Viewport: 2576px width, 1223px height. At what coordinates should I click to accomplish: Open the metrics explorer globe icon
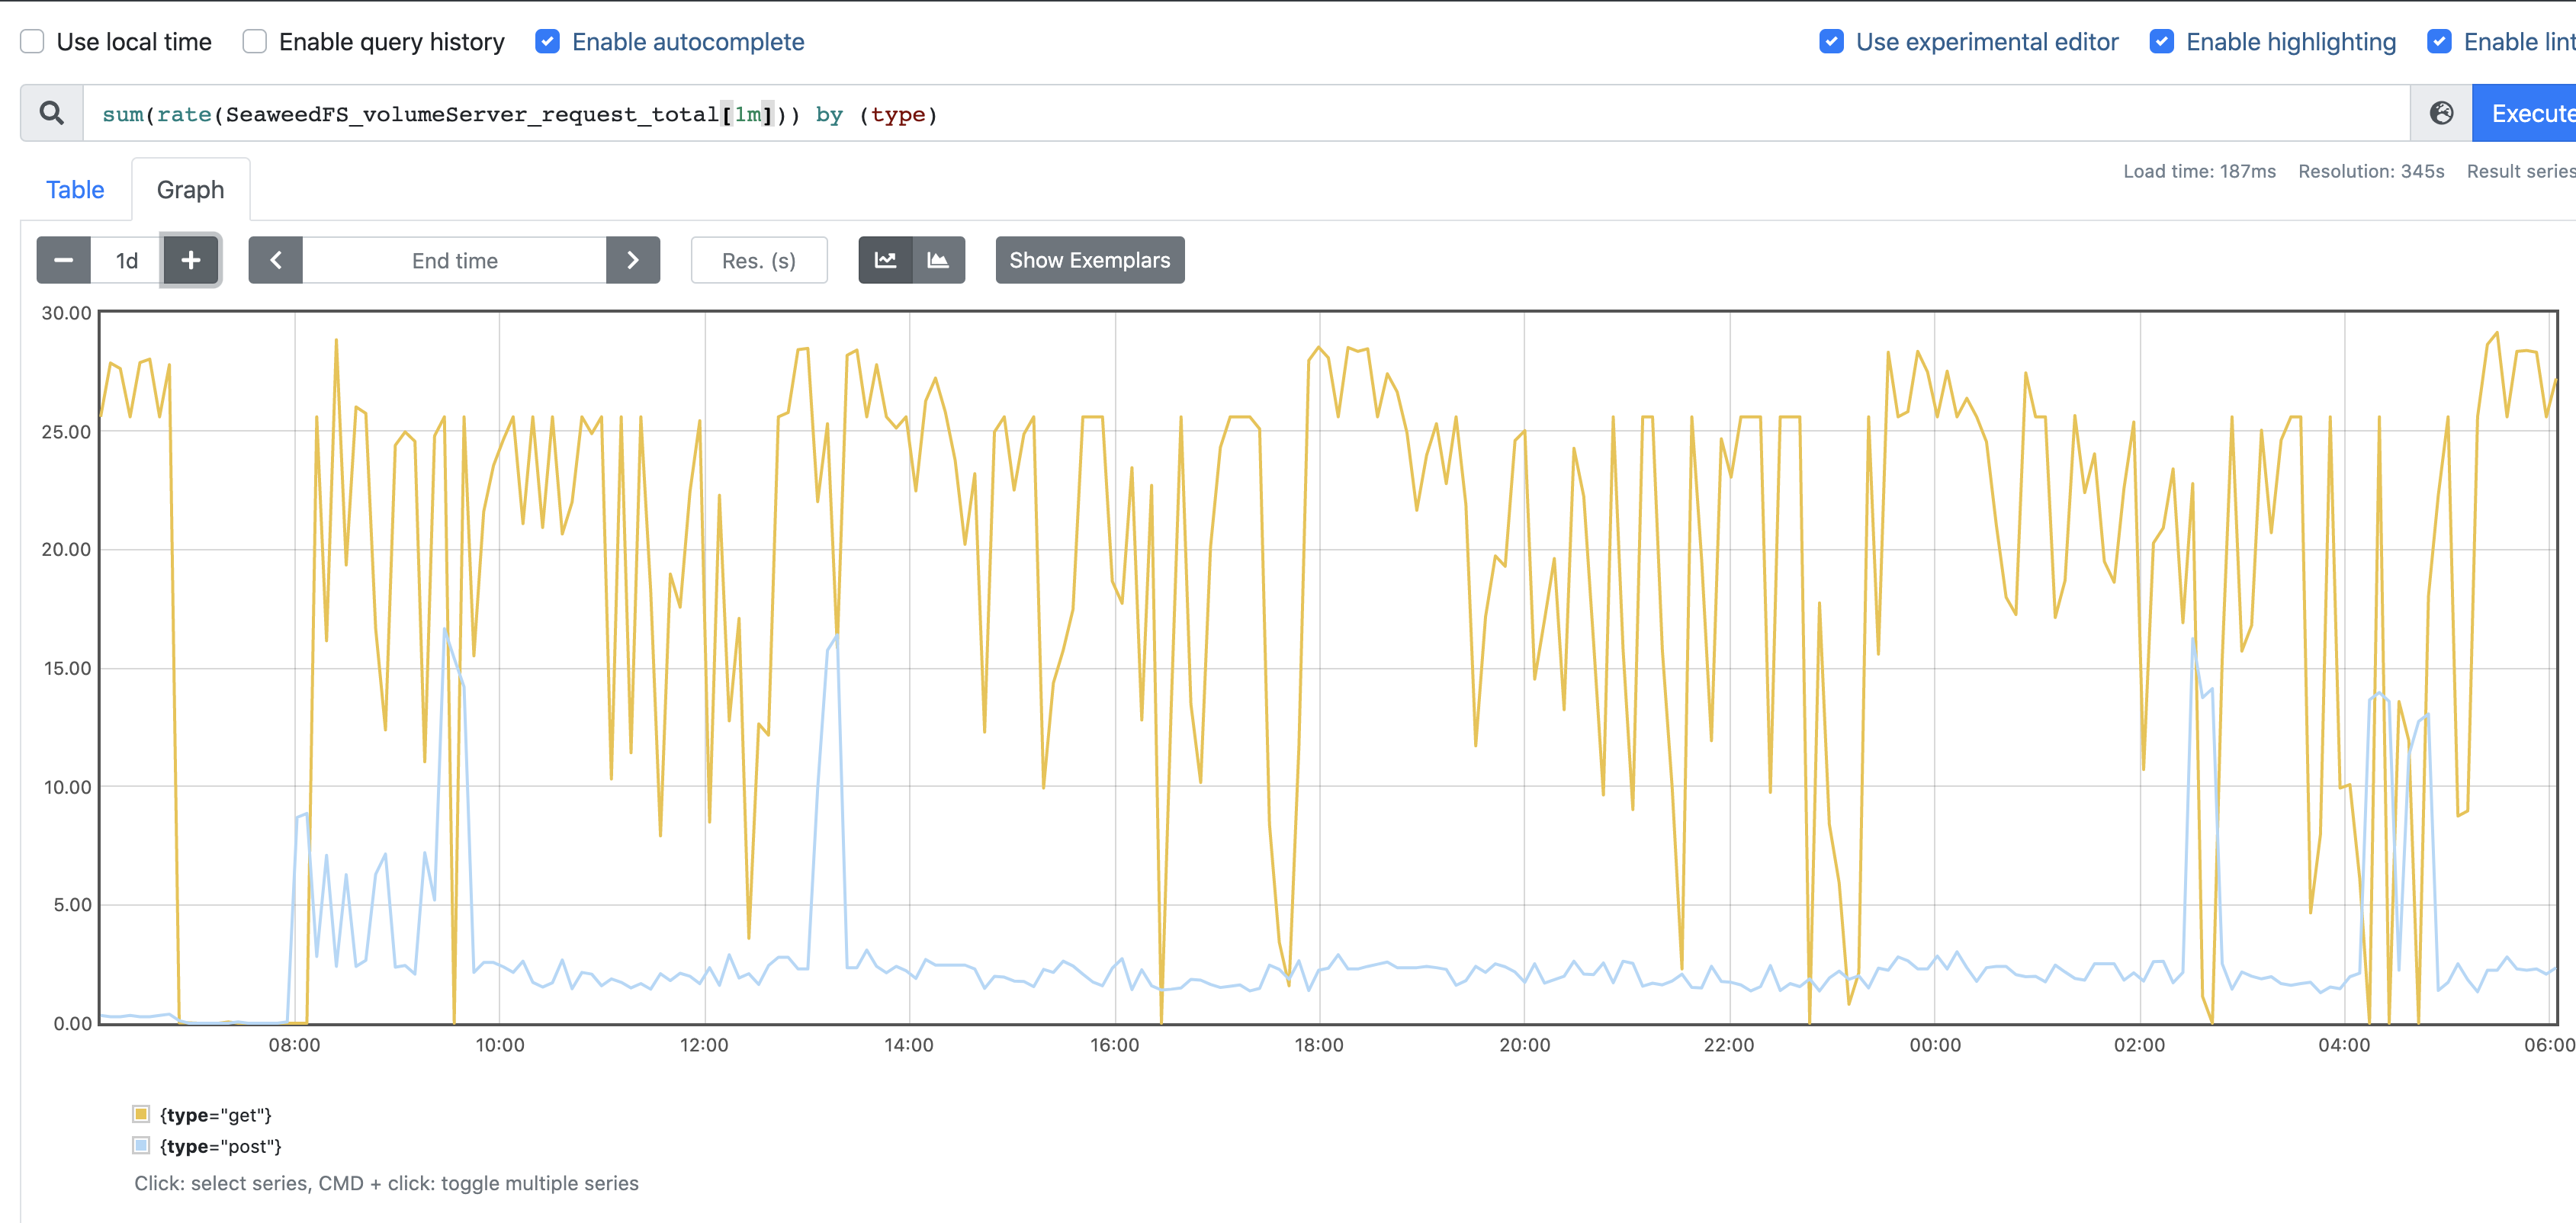pyautogui.click(x=2441, y=113)
